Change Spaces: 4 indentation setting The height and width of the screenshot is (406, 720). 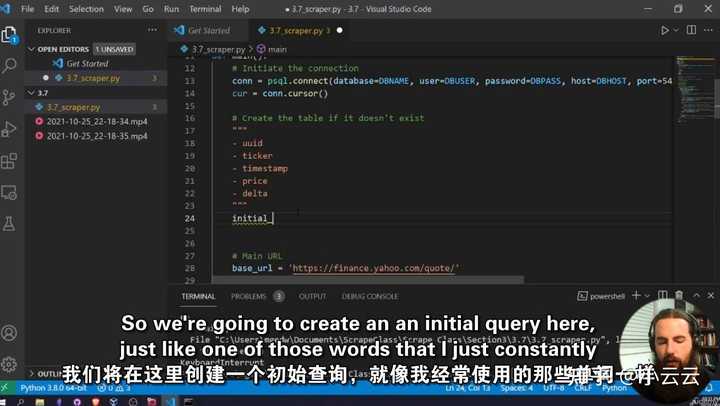pos(517,388)
